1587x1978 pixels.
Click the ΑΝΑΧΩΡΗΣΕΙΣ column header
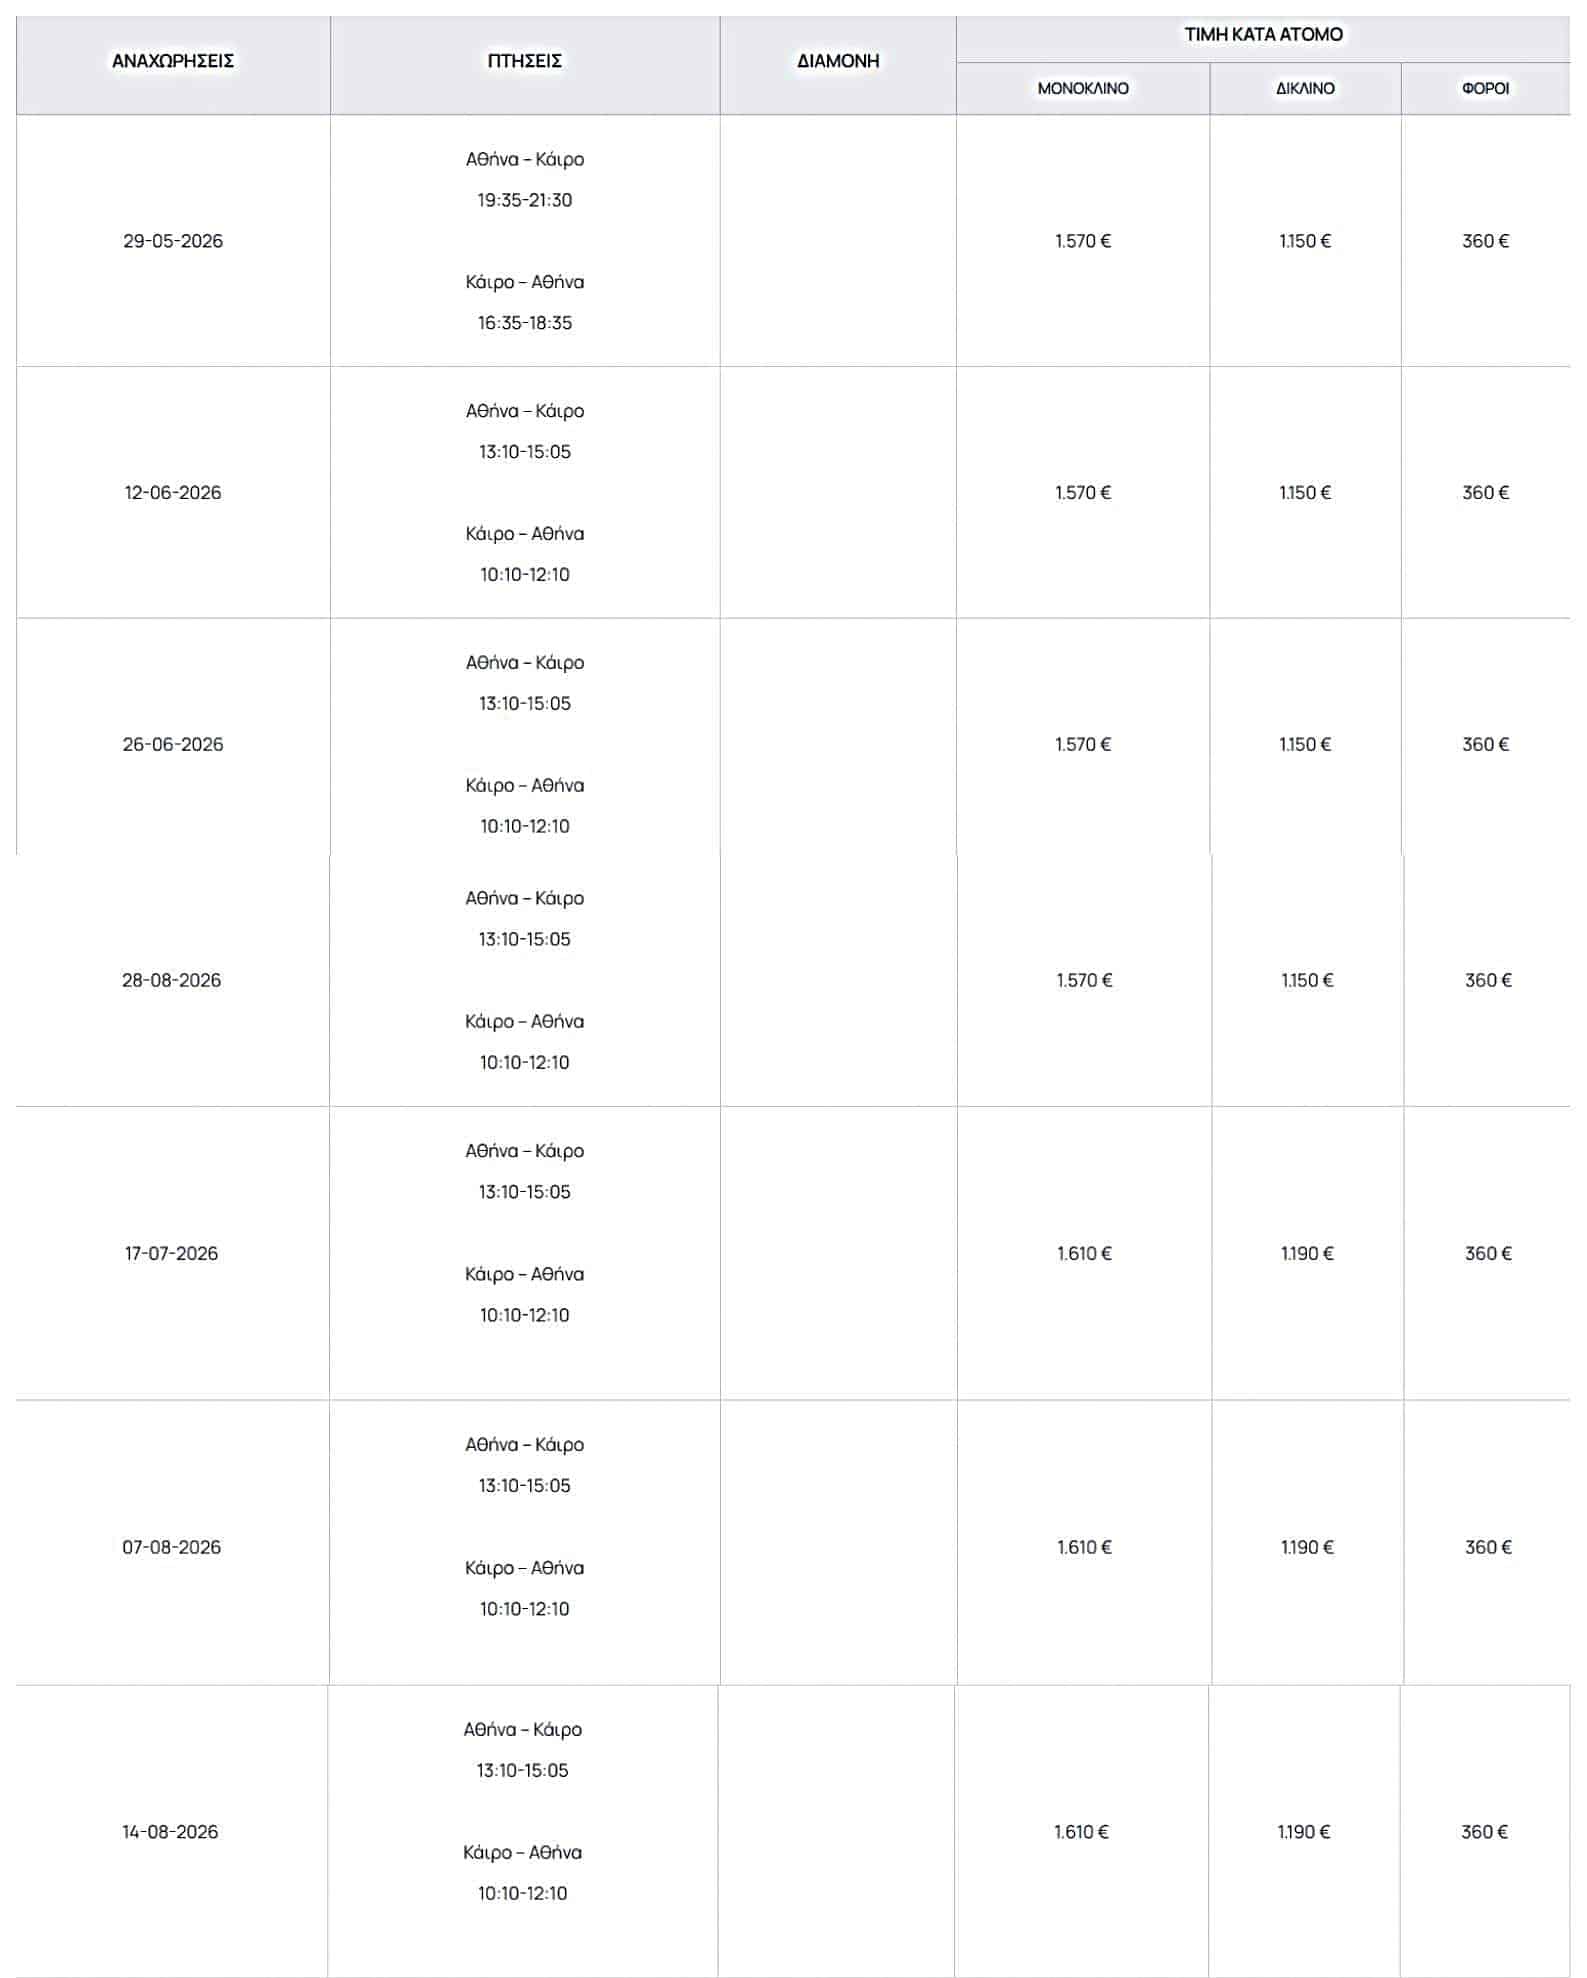[x=173, y=61]
